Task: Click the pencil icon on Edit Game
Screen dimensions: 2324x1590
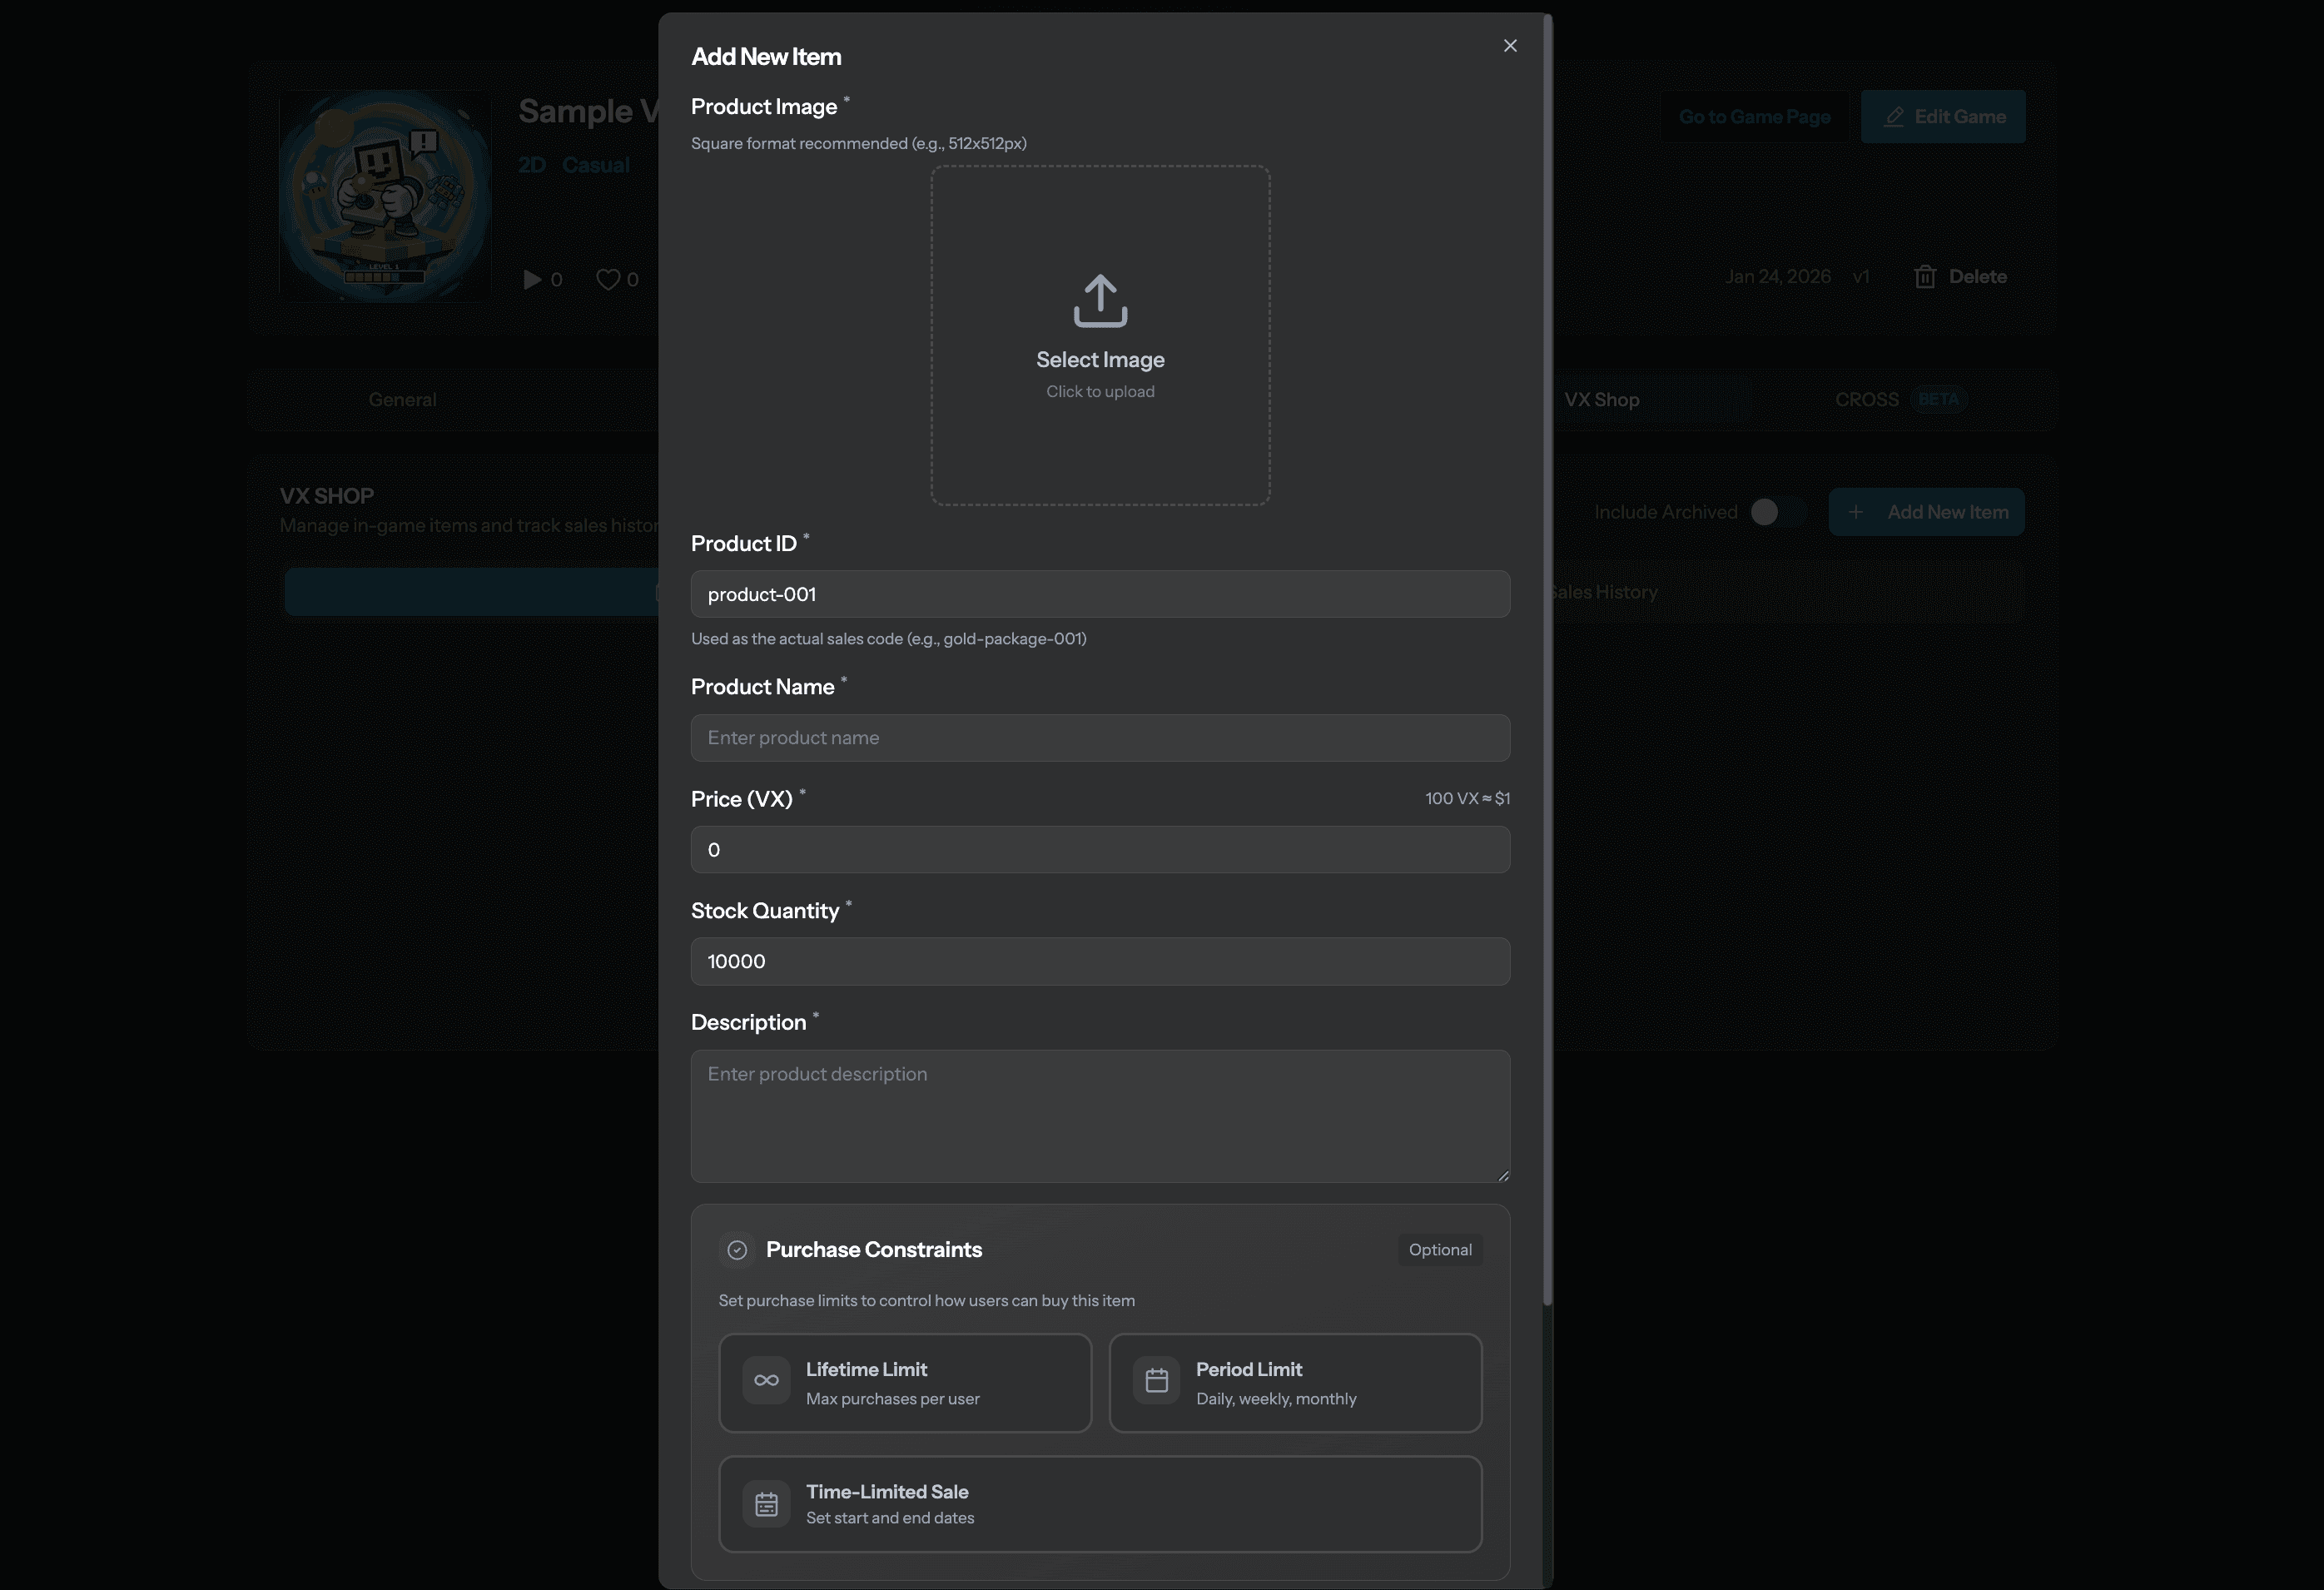Action: click(1893, 117)
